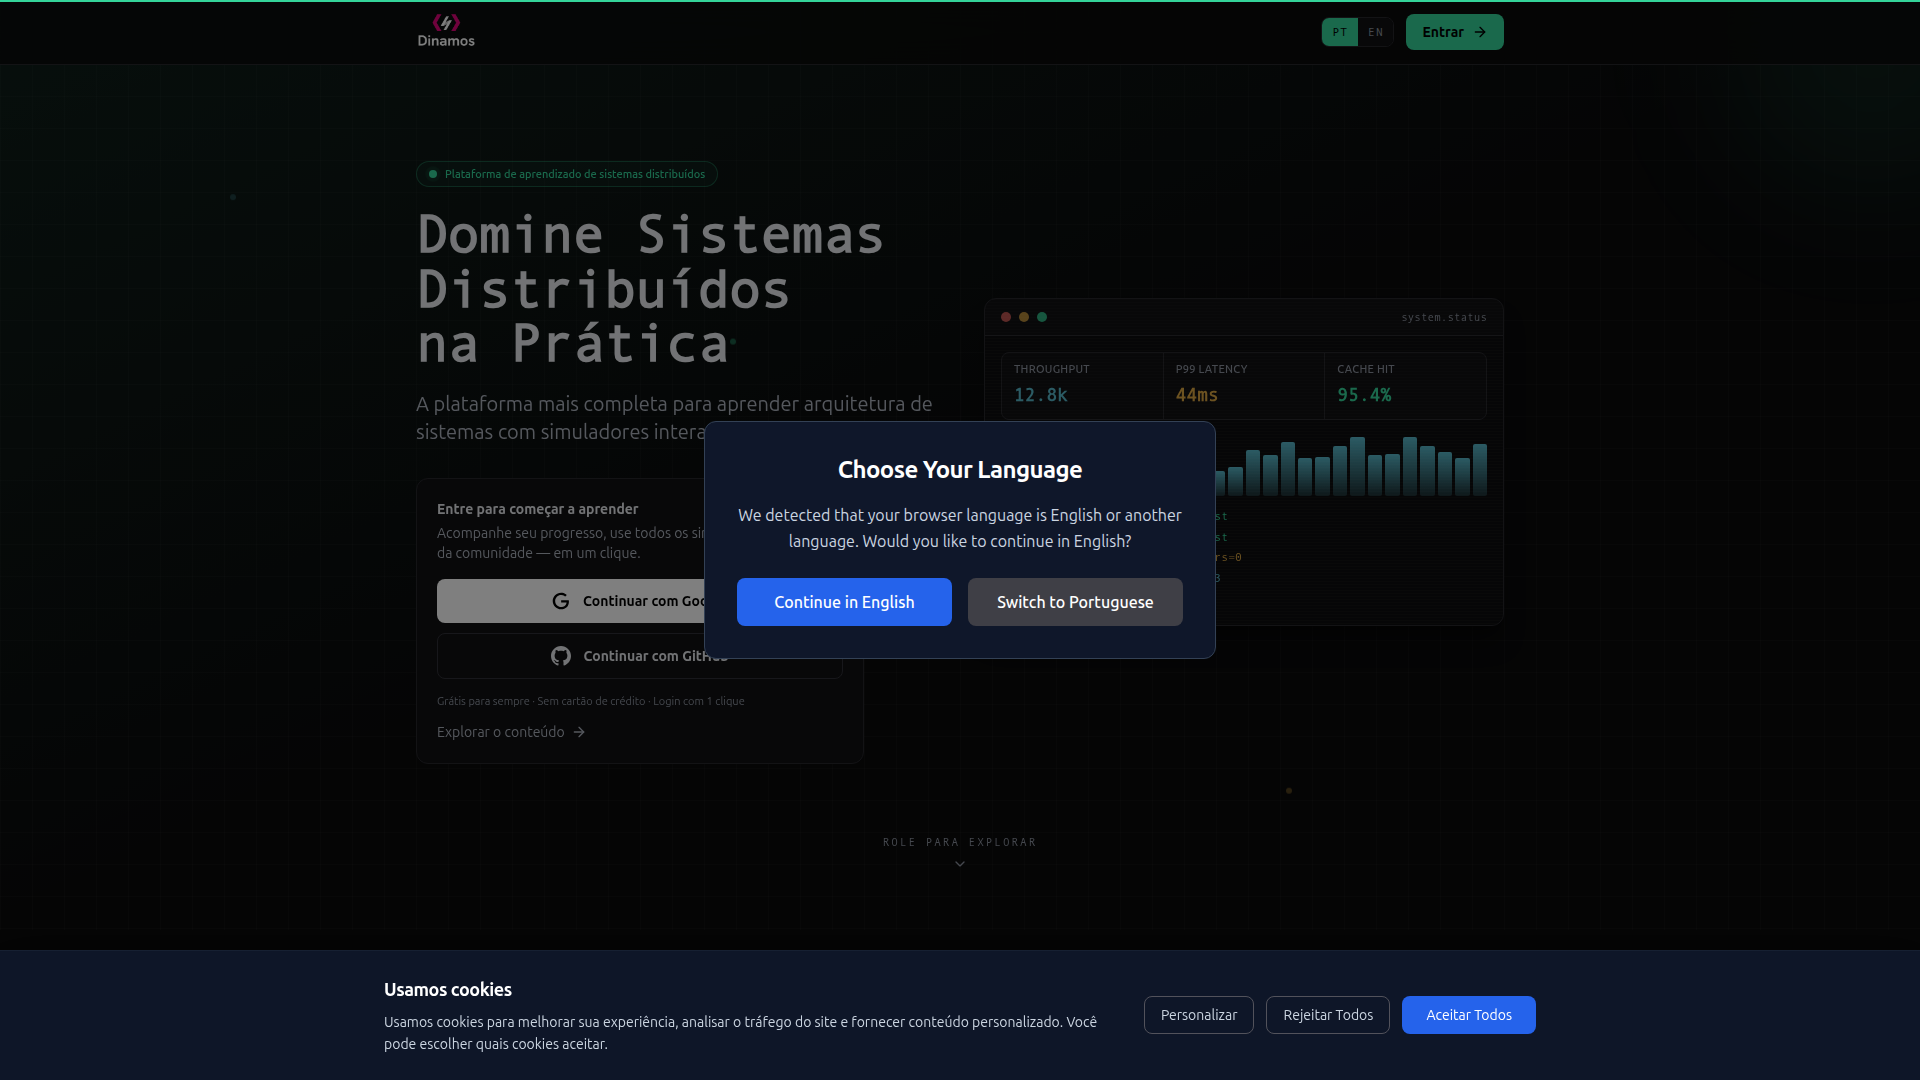This screenshot has width=1920, height=1080.
Task: Click the CACHE HIT 95.4% metric card
Action: [x=1405, y=385]
